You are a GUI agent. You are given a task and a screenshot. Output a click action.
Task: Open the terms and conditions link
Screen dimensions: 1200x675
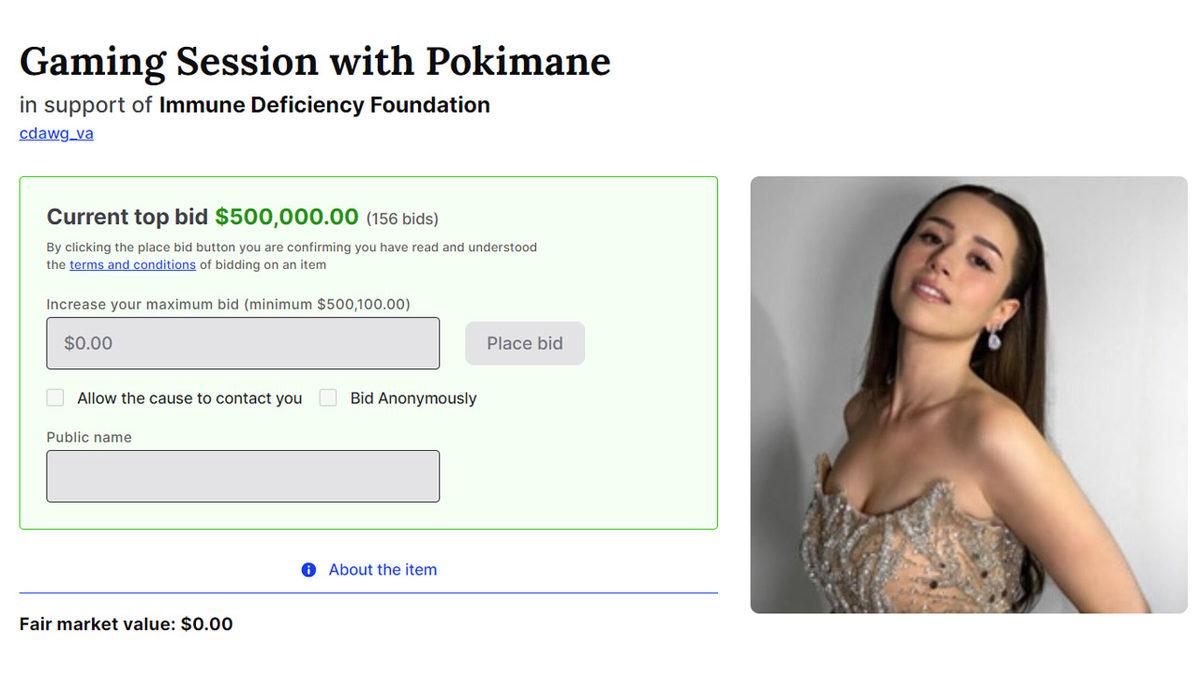click(x=132, y=265)
